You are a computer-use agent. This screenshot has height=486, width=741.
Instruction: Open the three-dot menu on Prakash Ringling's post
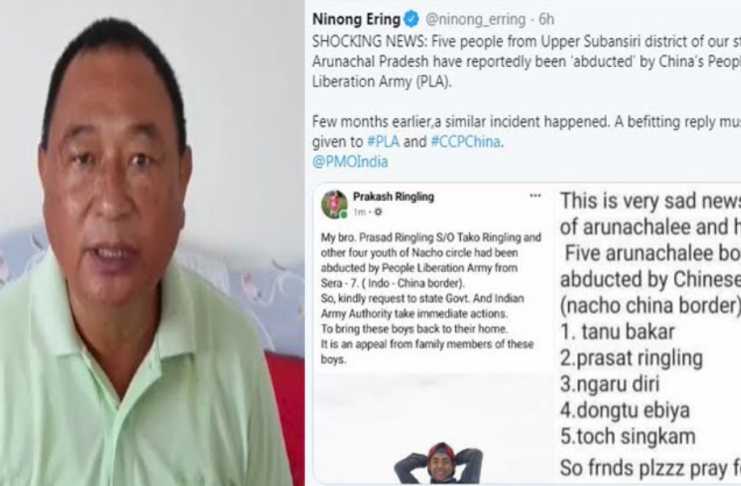click(535, 196)
